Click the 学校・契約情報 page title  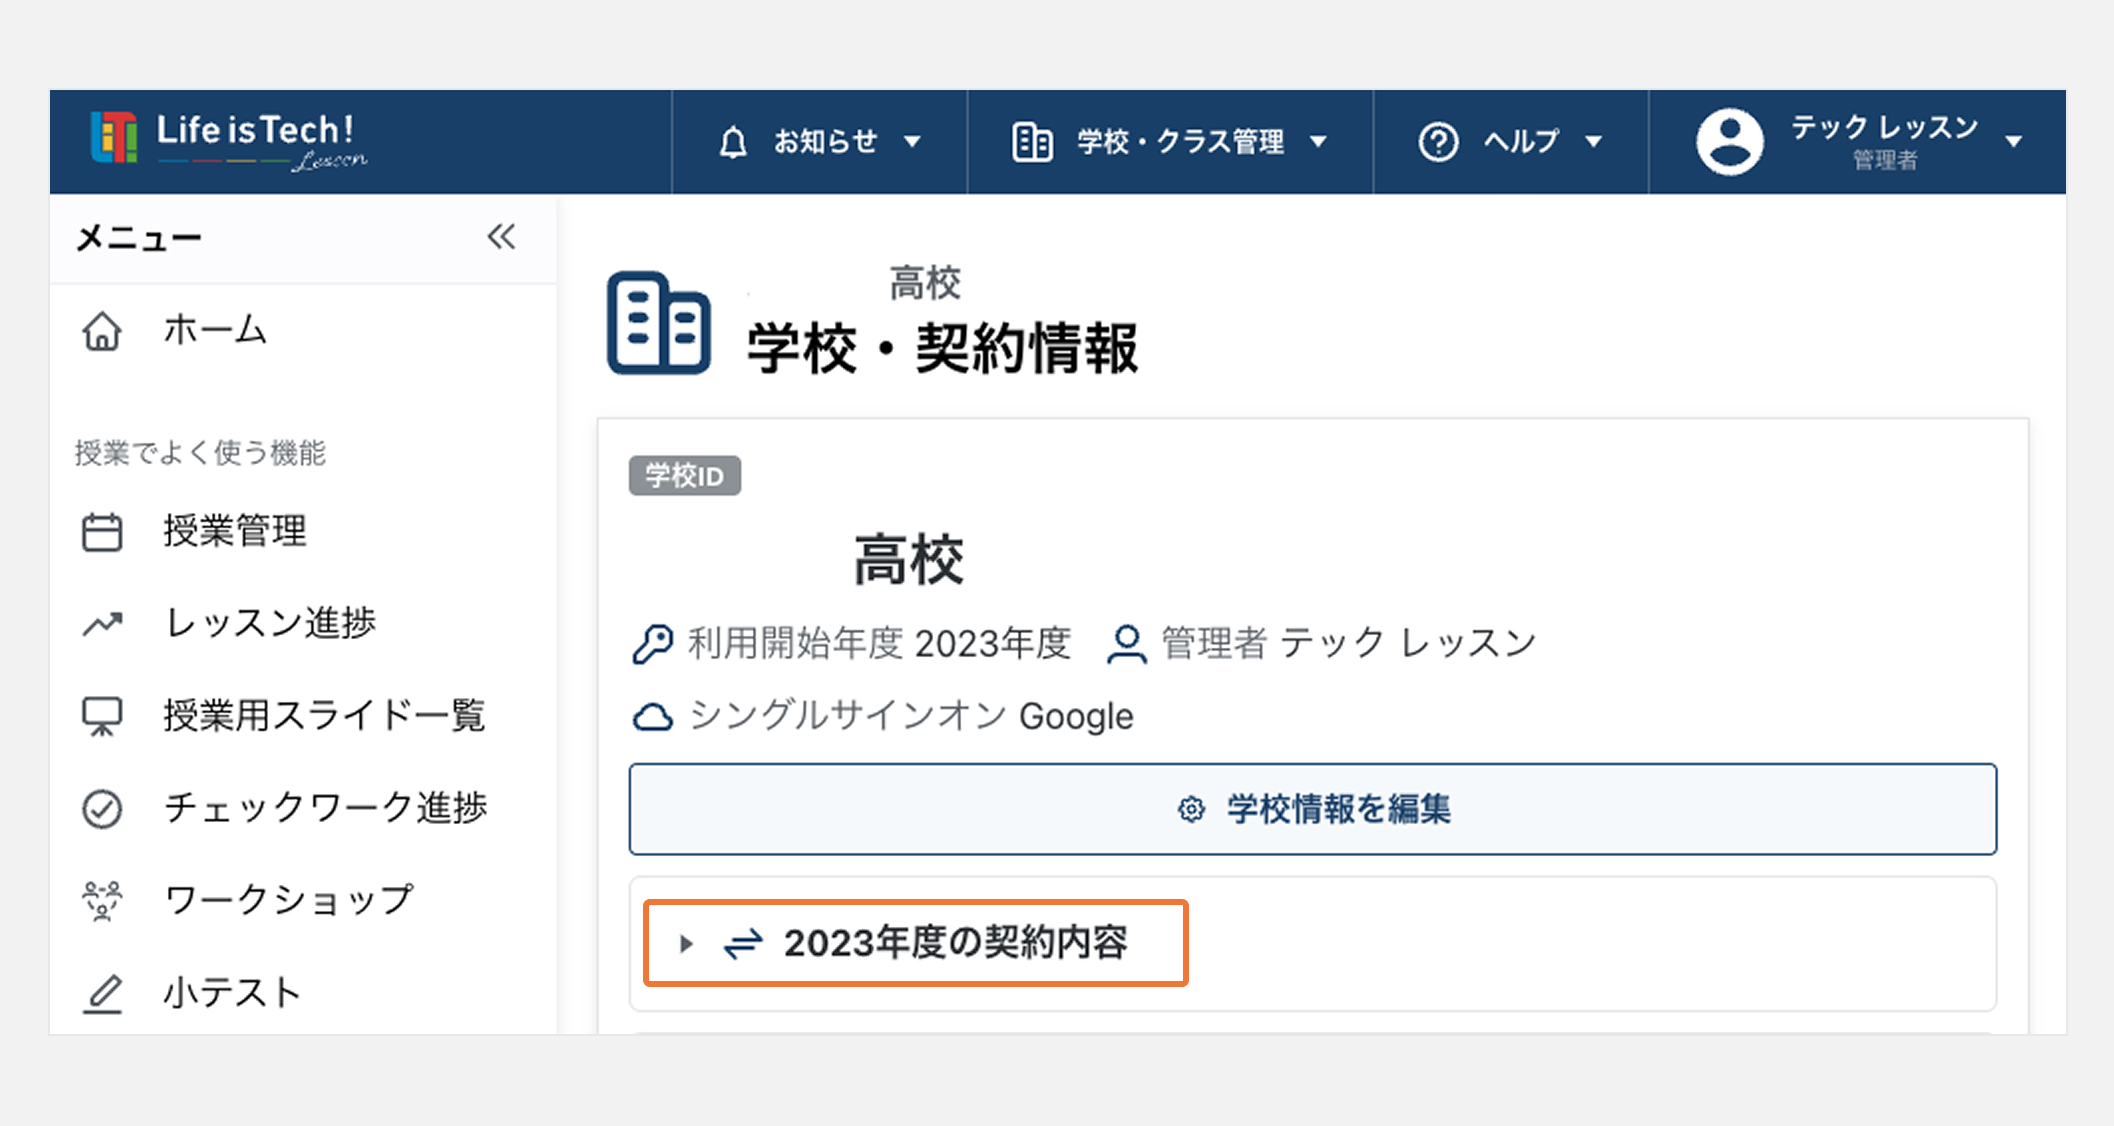click(942, 349)
